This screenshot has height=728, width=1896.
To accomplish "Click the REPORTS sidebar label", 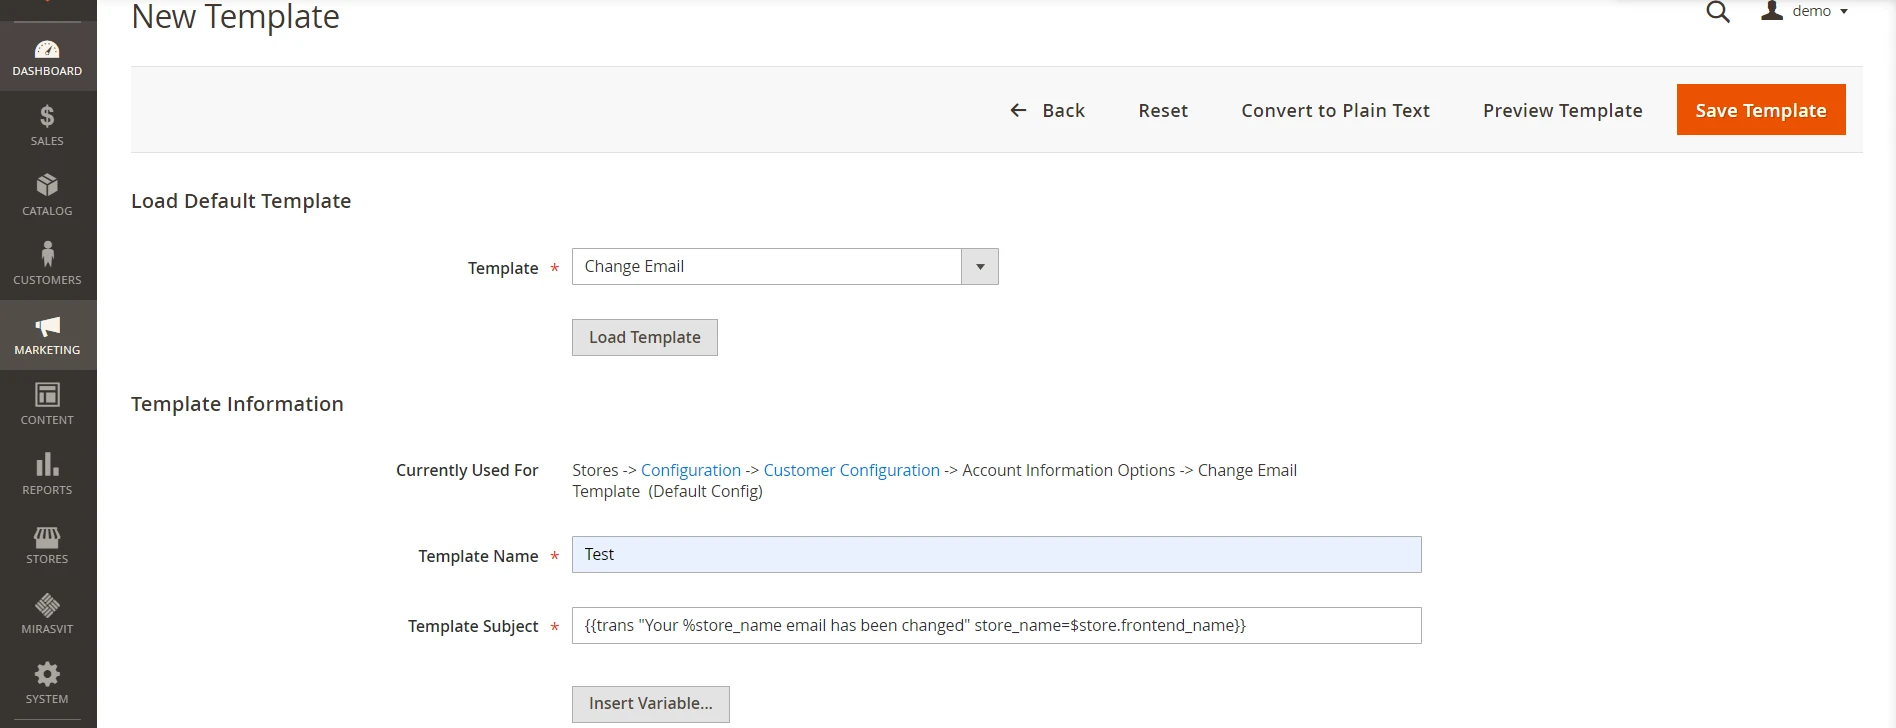I will 47,490.
